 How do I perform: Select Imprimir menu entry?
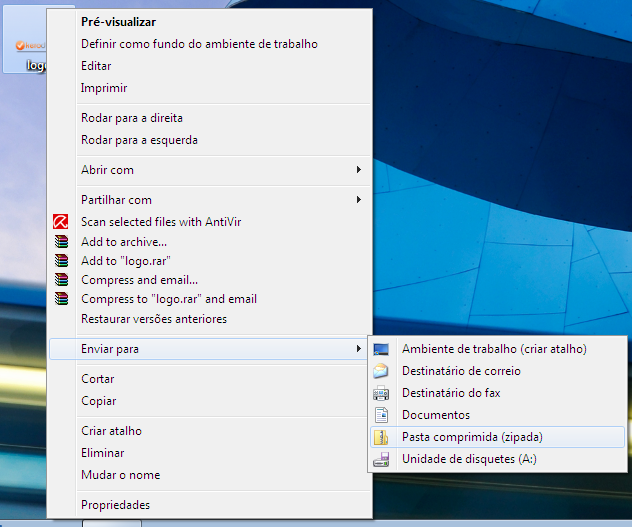pos(210,87)
